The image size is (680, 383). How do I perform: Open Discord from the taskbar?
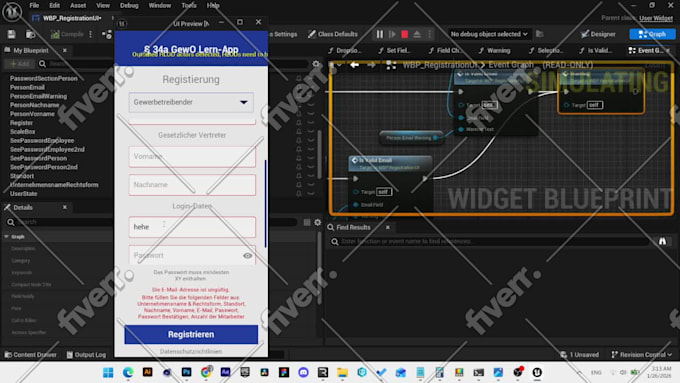pos(303,372)
